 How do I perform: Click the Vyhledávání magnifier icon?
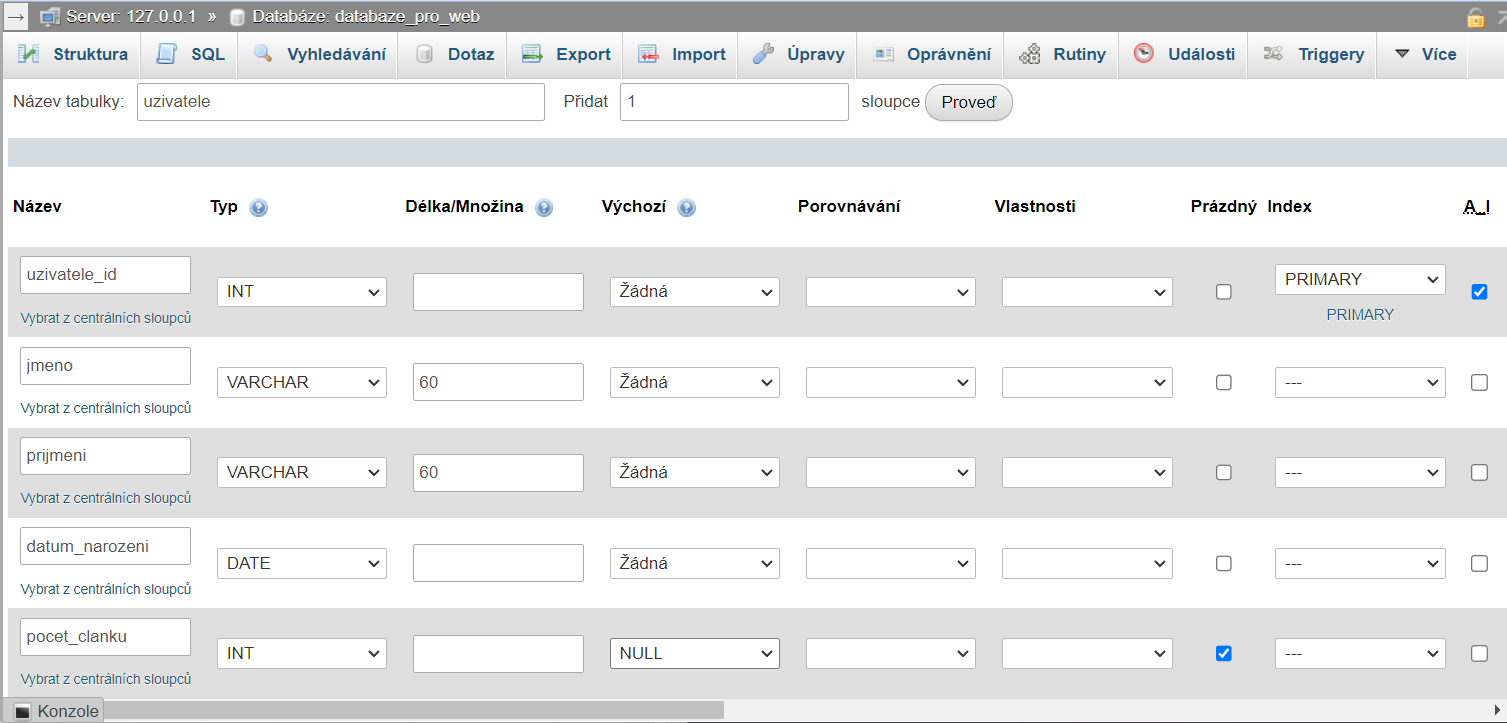click(263, 54)
